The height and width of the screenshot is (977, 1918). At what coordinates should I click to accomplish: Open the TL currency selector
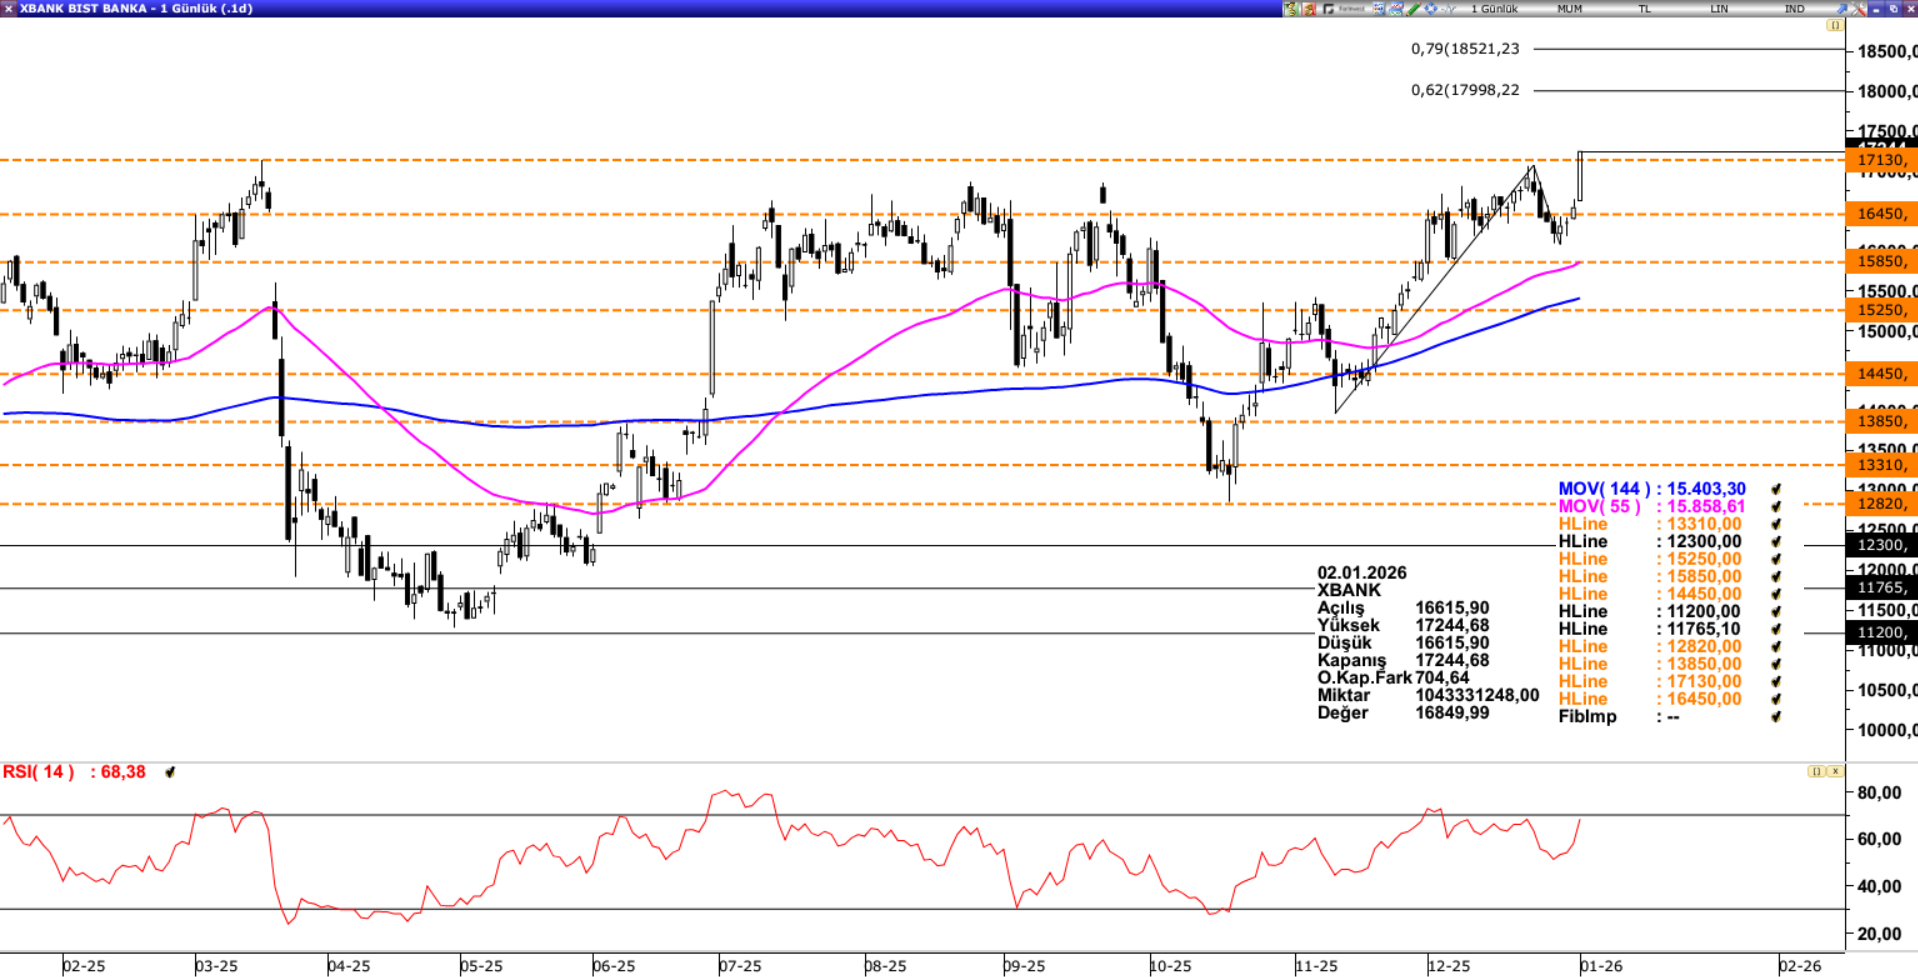1644,9
